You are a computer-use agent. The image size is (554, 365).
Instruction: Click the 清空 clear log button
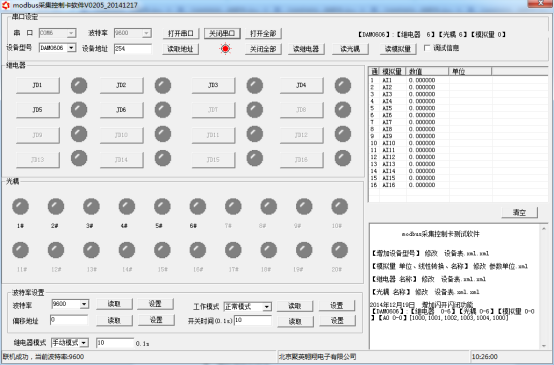pos(519,212)
